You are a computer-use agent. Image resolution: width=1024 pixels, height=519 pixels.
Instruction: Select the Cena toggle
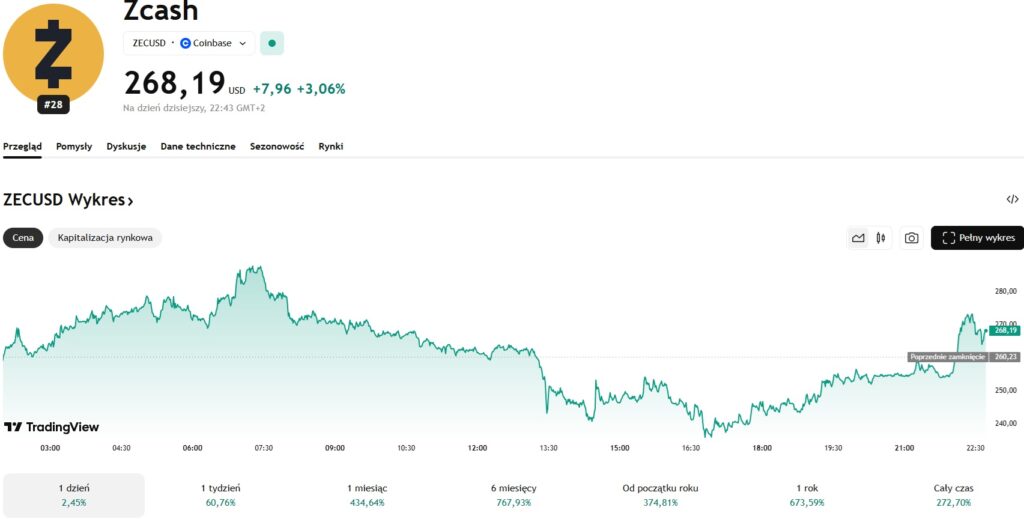(x=23, y=238)
